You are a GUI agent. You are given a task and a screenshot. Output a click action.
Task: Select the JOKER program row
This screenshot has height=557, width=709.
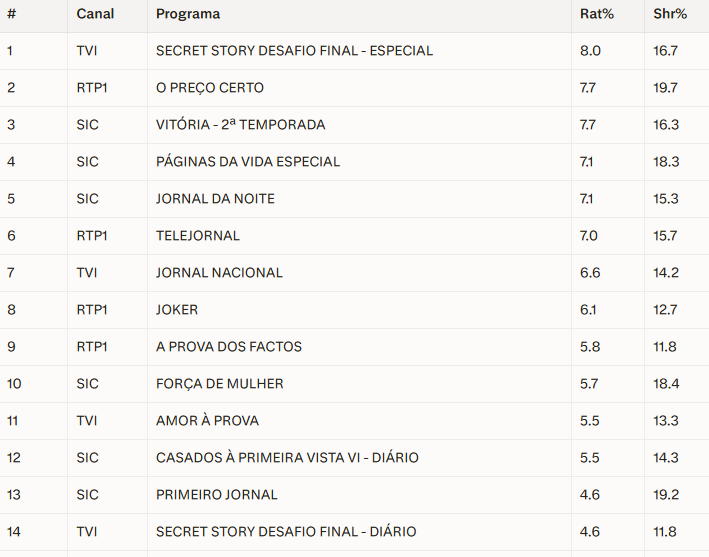354,310
